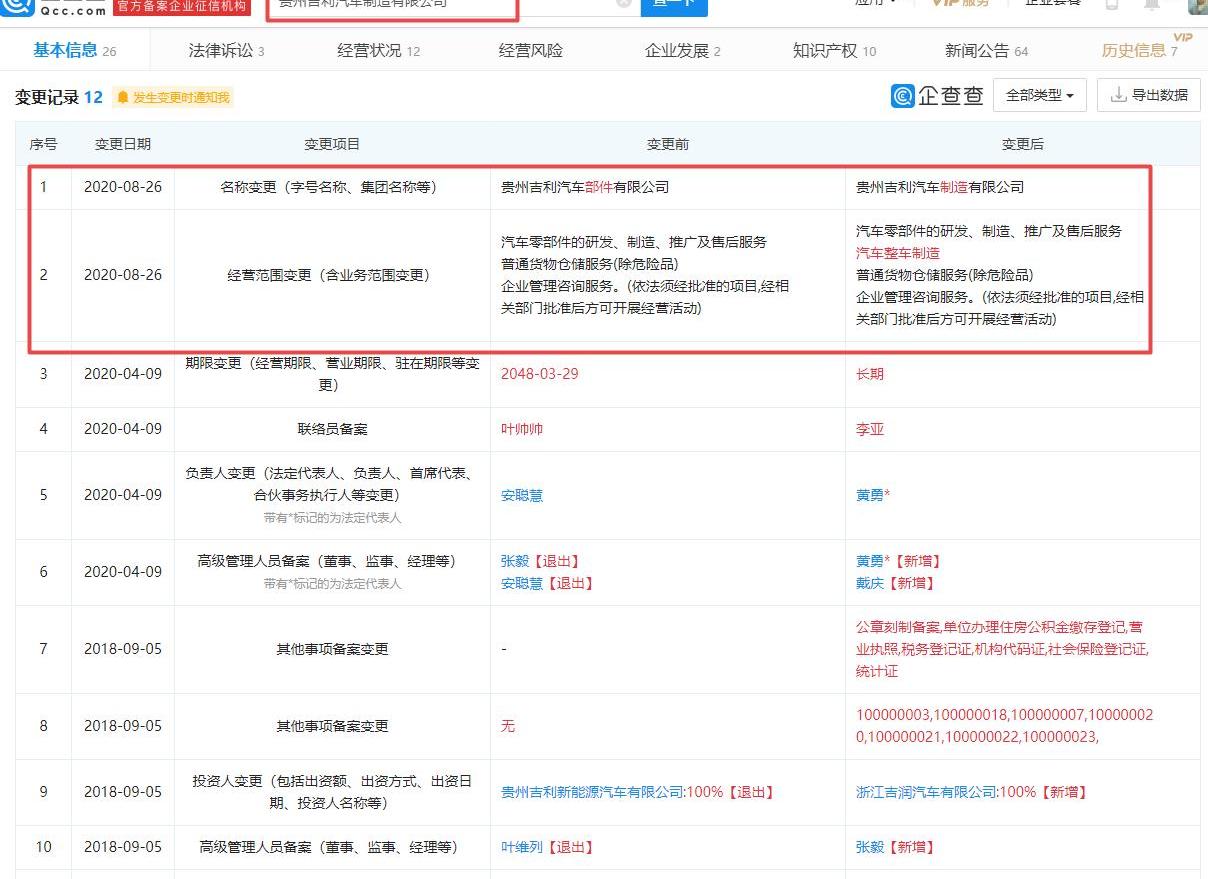
Task: Open the 基本信息 tab
Action: (x=74, y=50)
